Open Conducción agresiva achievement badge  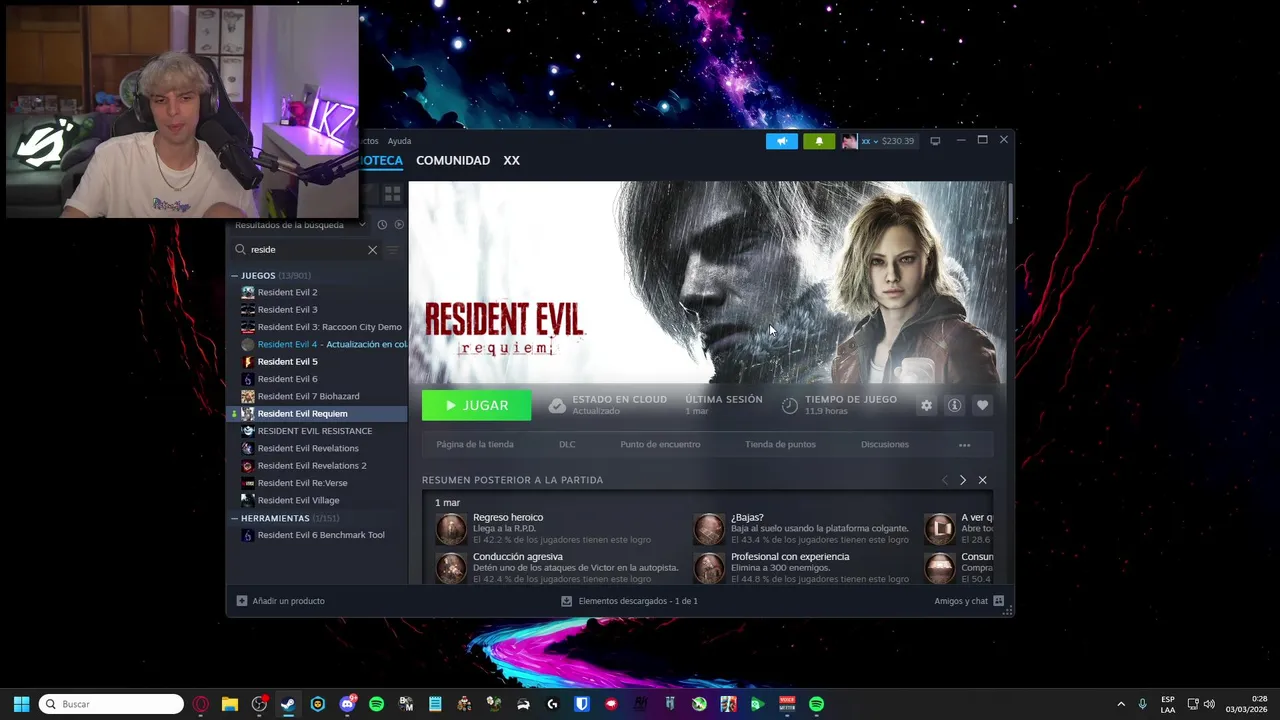[x=451, y=567]
